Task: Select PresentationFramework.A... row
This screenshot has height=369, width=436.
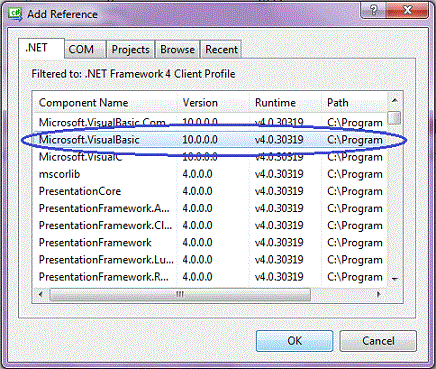Action: (210, 208)
